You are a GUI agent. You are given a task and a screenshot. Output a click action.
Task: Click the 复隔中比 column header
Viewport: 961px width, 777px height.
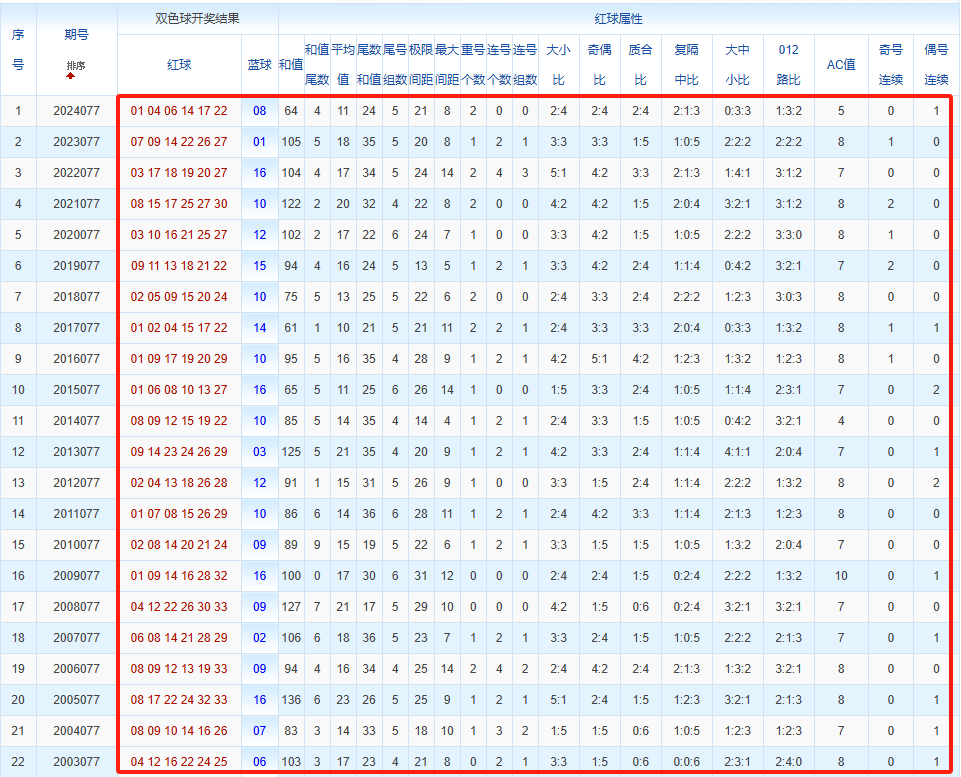coord(686,65)
